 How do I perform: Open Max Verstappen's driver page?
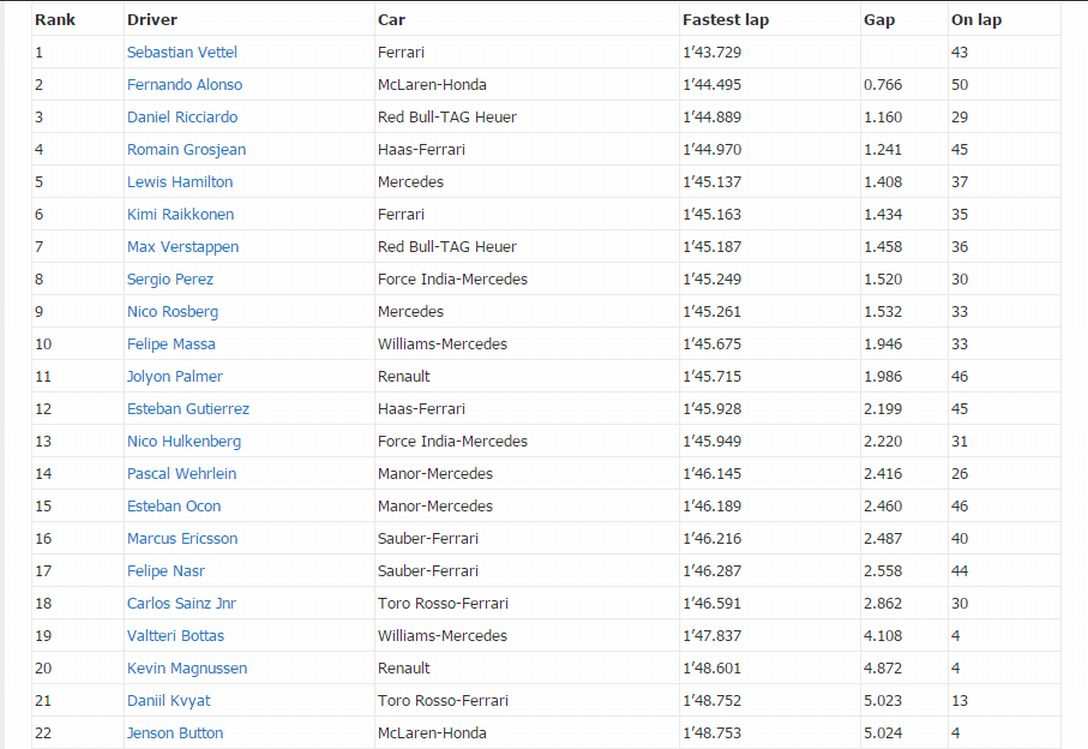click(x=183, y=247)
